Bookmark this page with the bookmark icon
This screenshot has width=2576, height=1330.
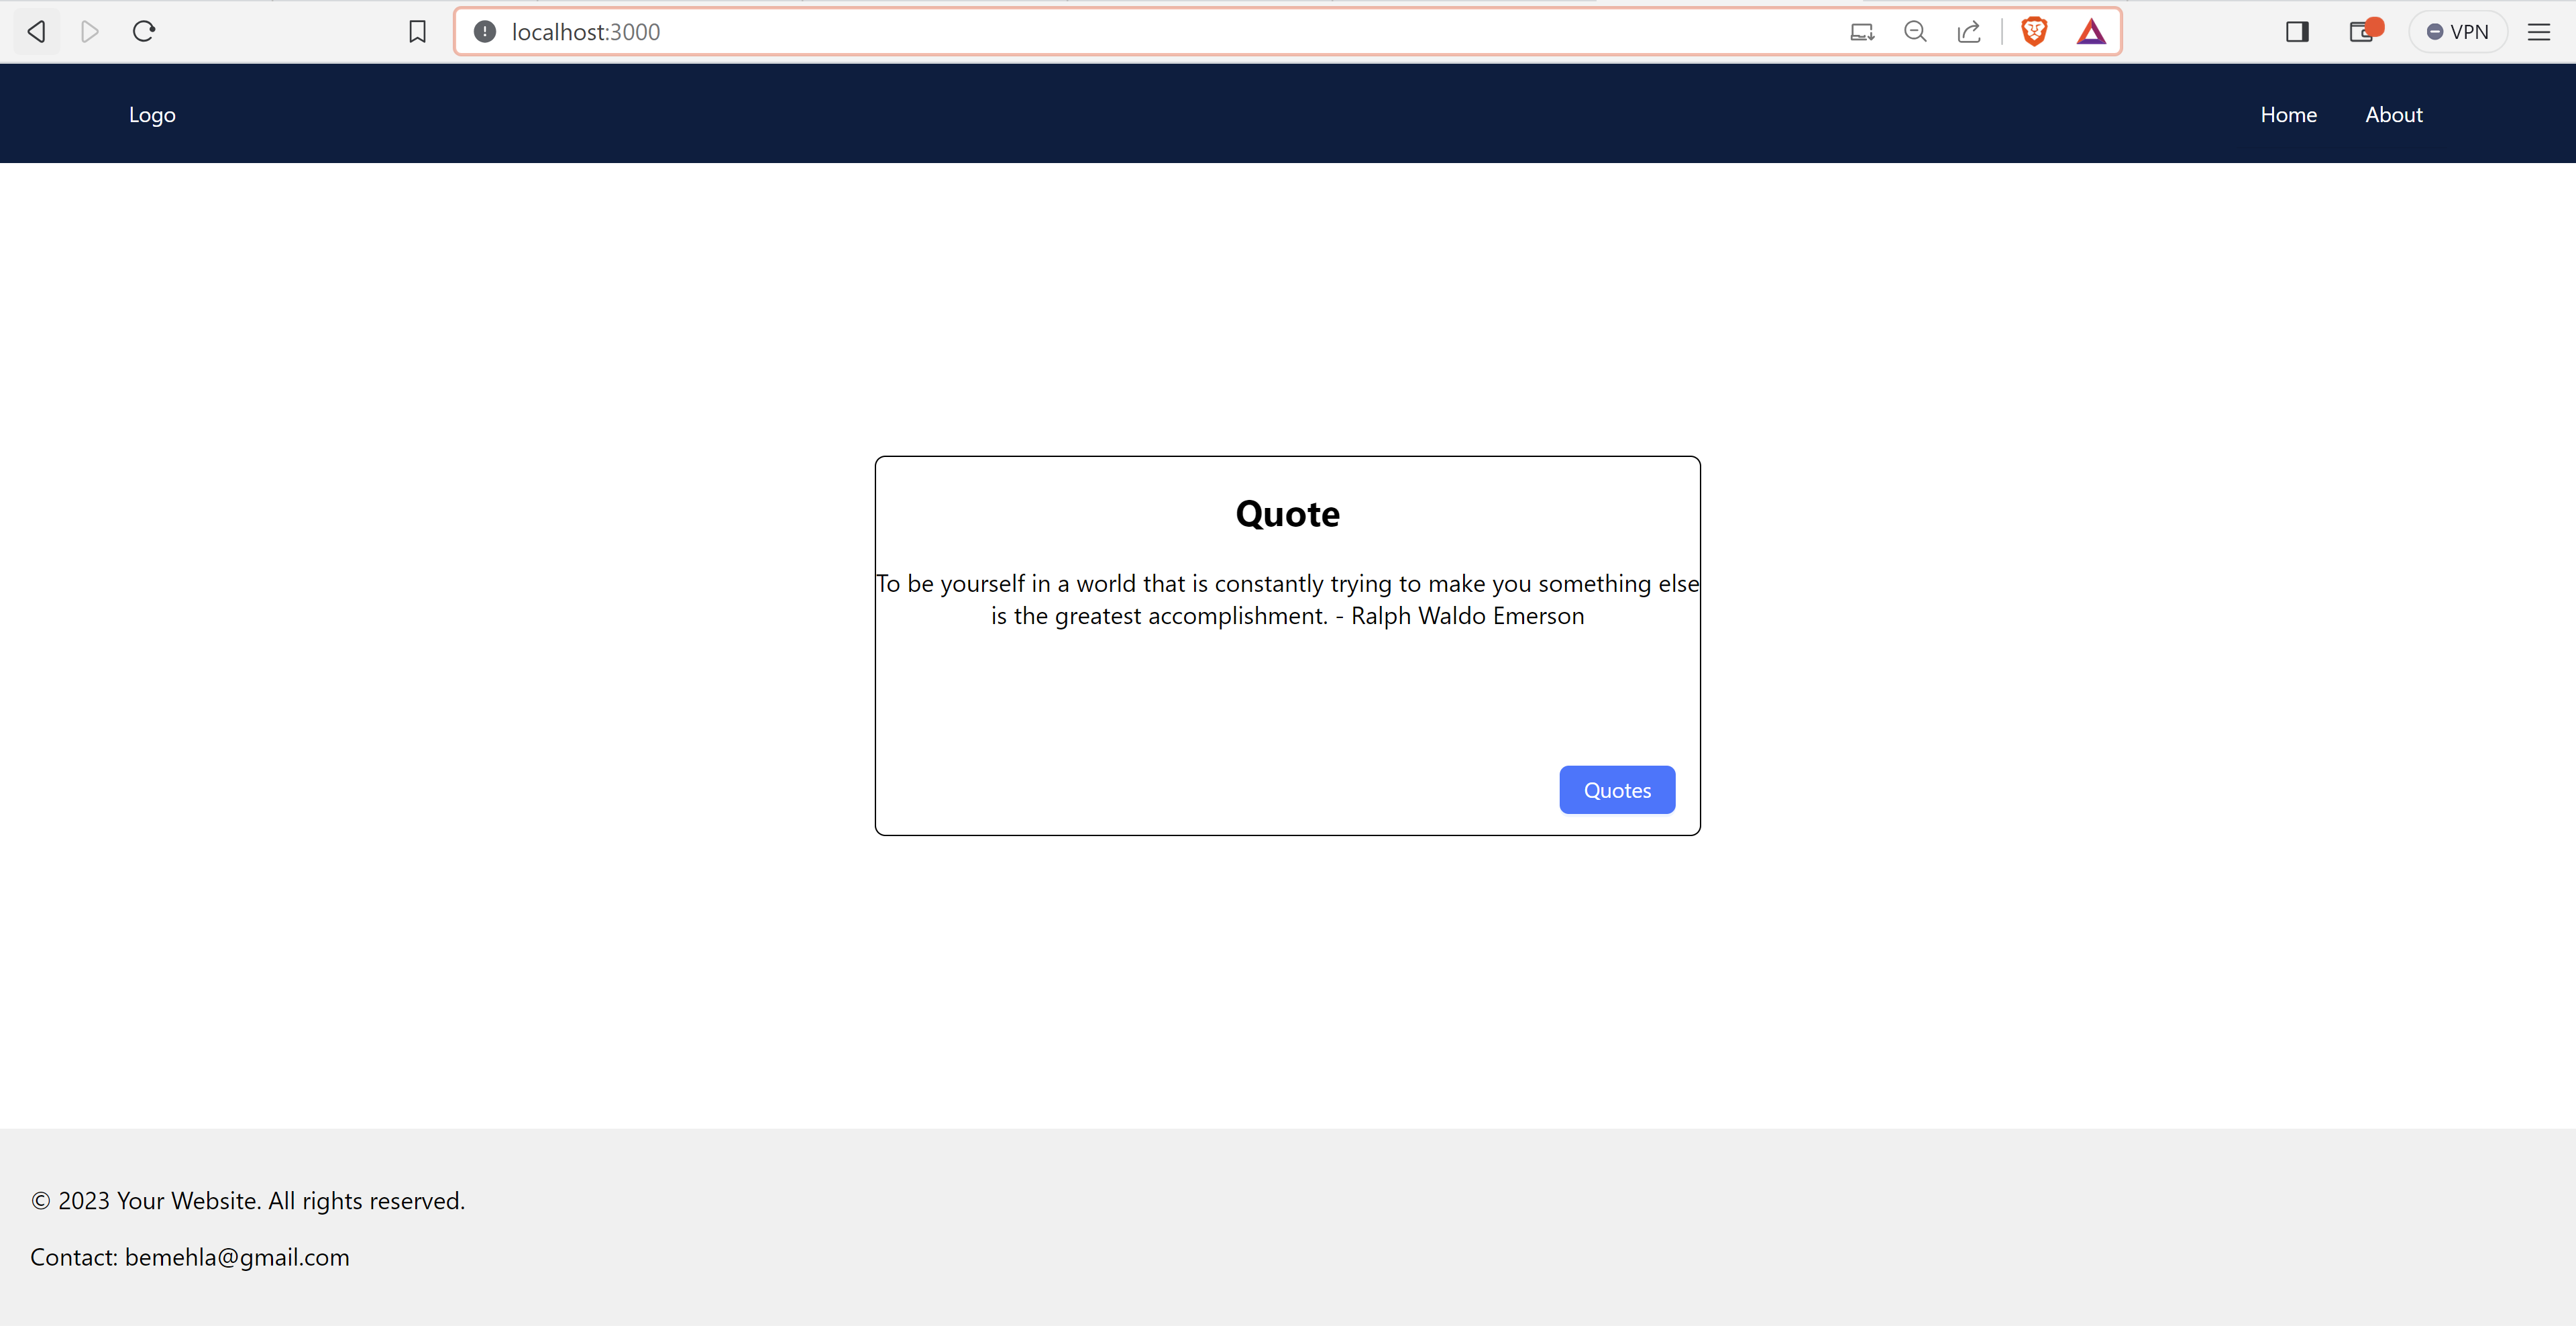(x=417, y=32)
